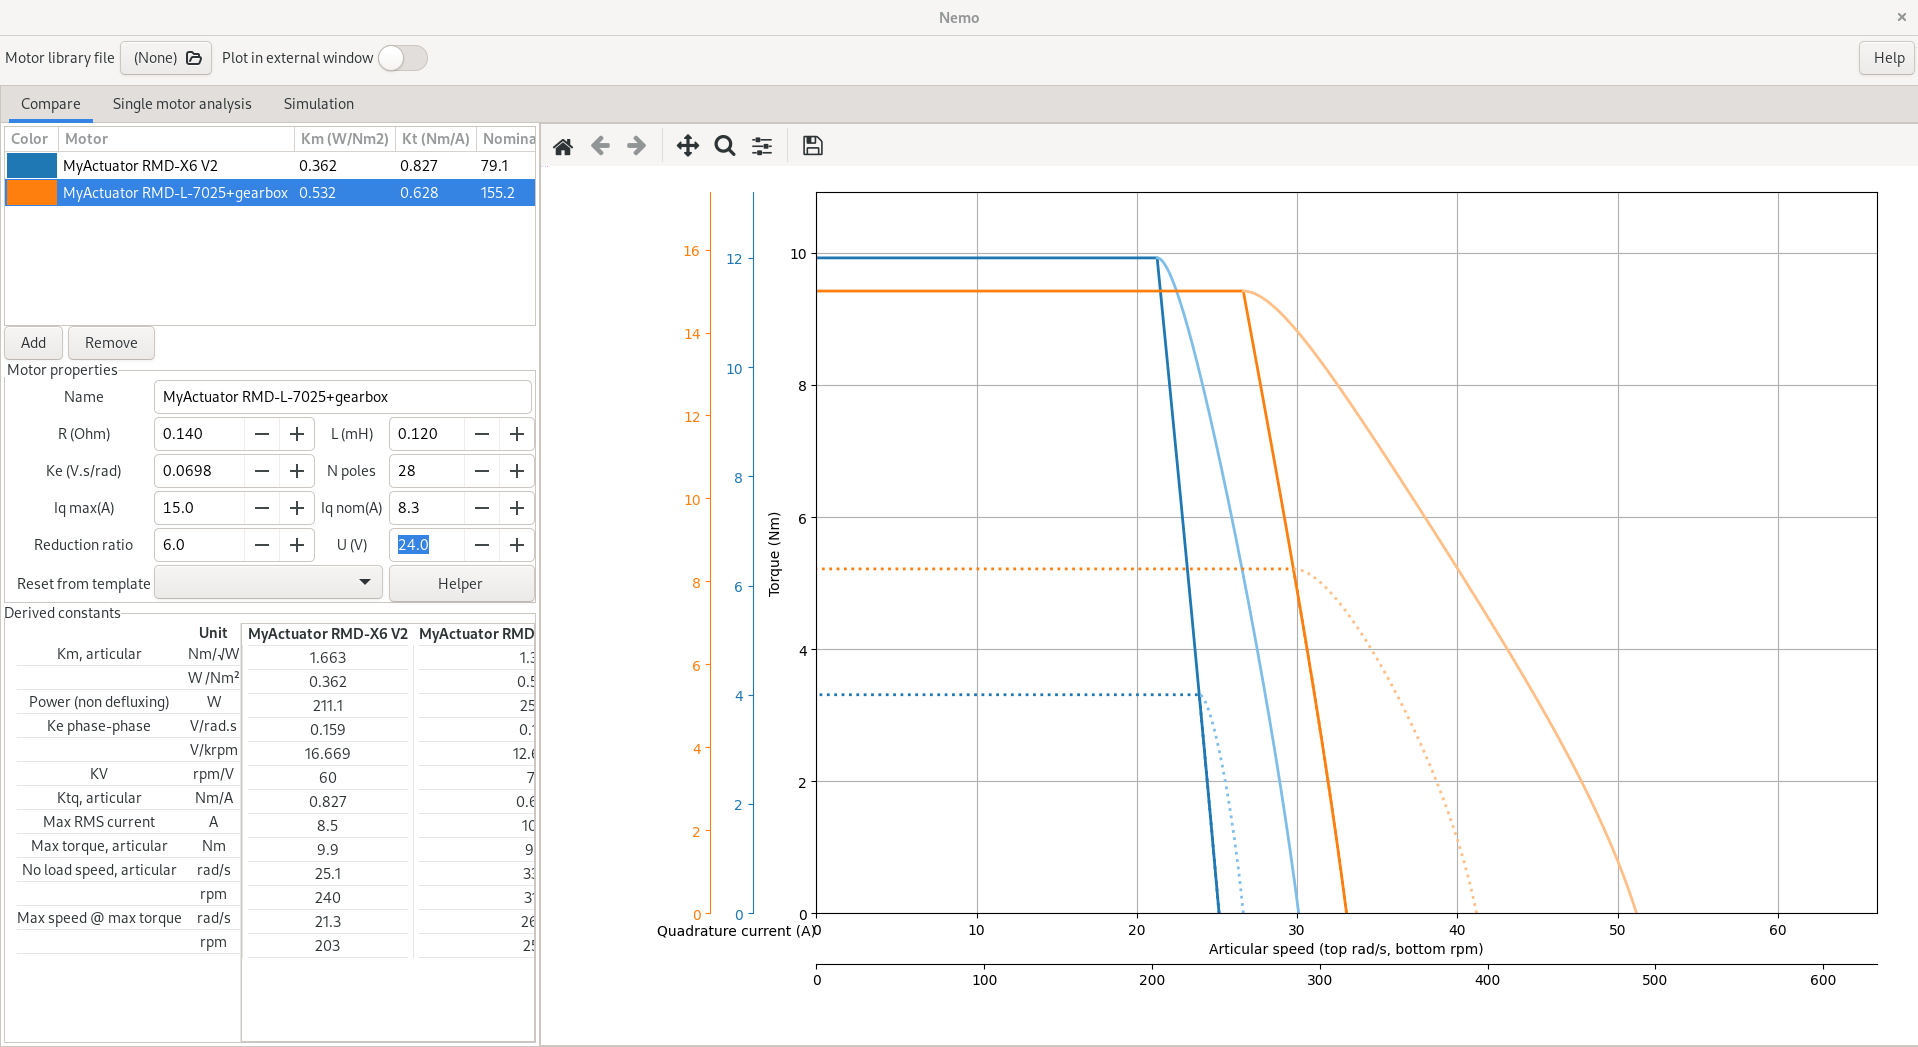
Task: Decrease Reduction ratio with minus button
Action: pyautogui.click(x=262, y=545)
